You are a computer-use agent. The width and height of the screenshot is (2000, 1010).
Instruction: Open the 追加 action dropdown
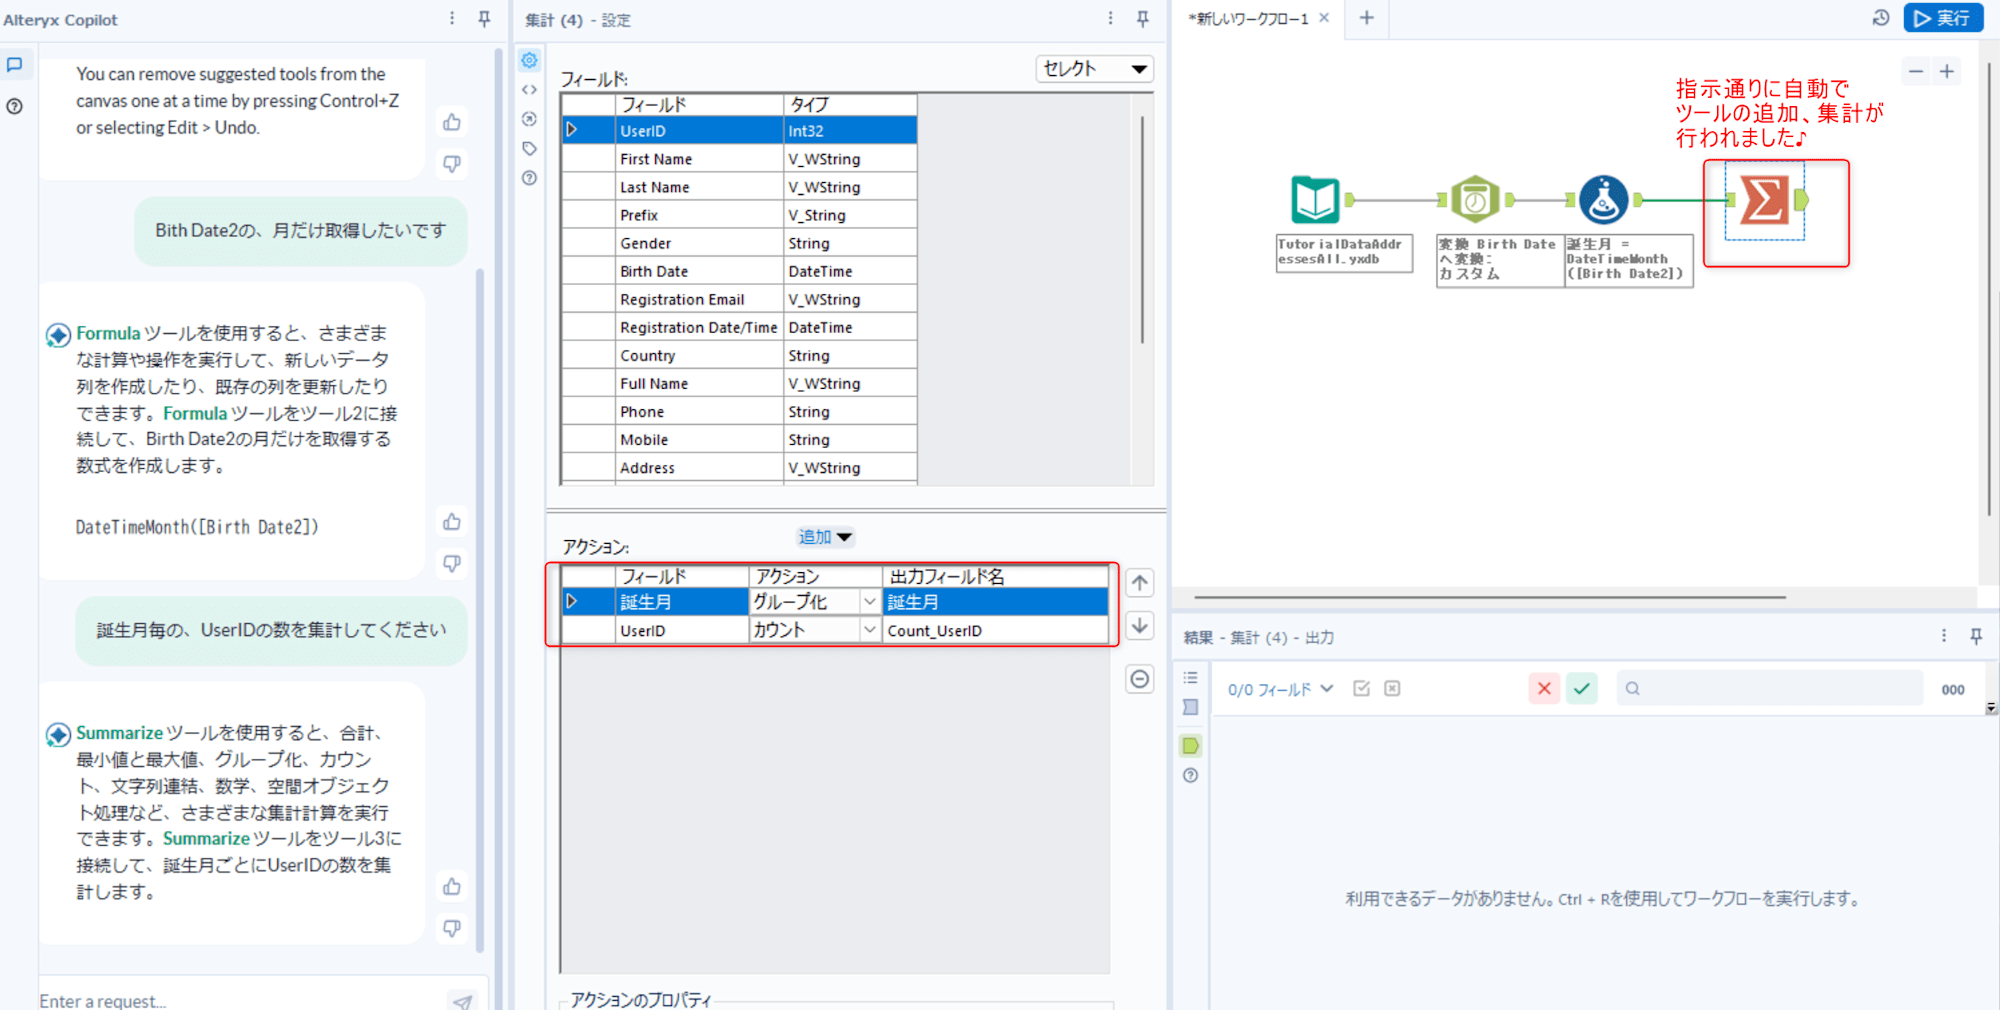[x=826, y=537]
